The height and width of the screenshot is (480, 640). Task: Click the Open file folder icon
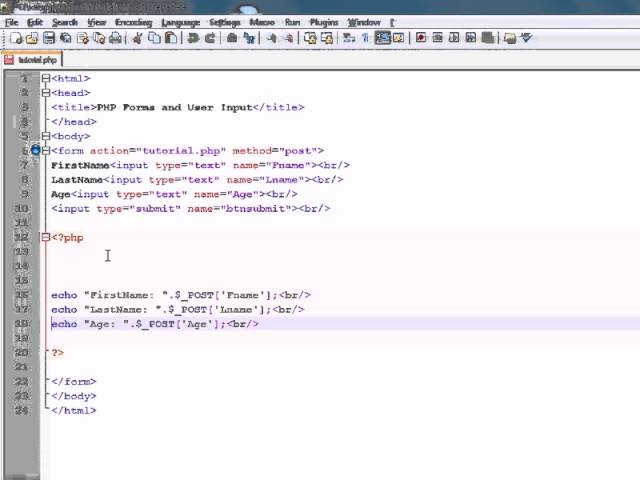coord(32,38)
